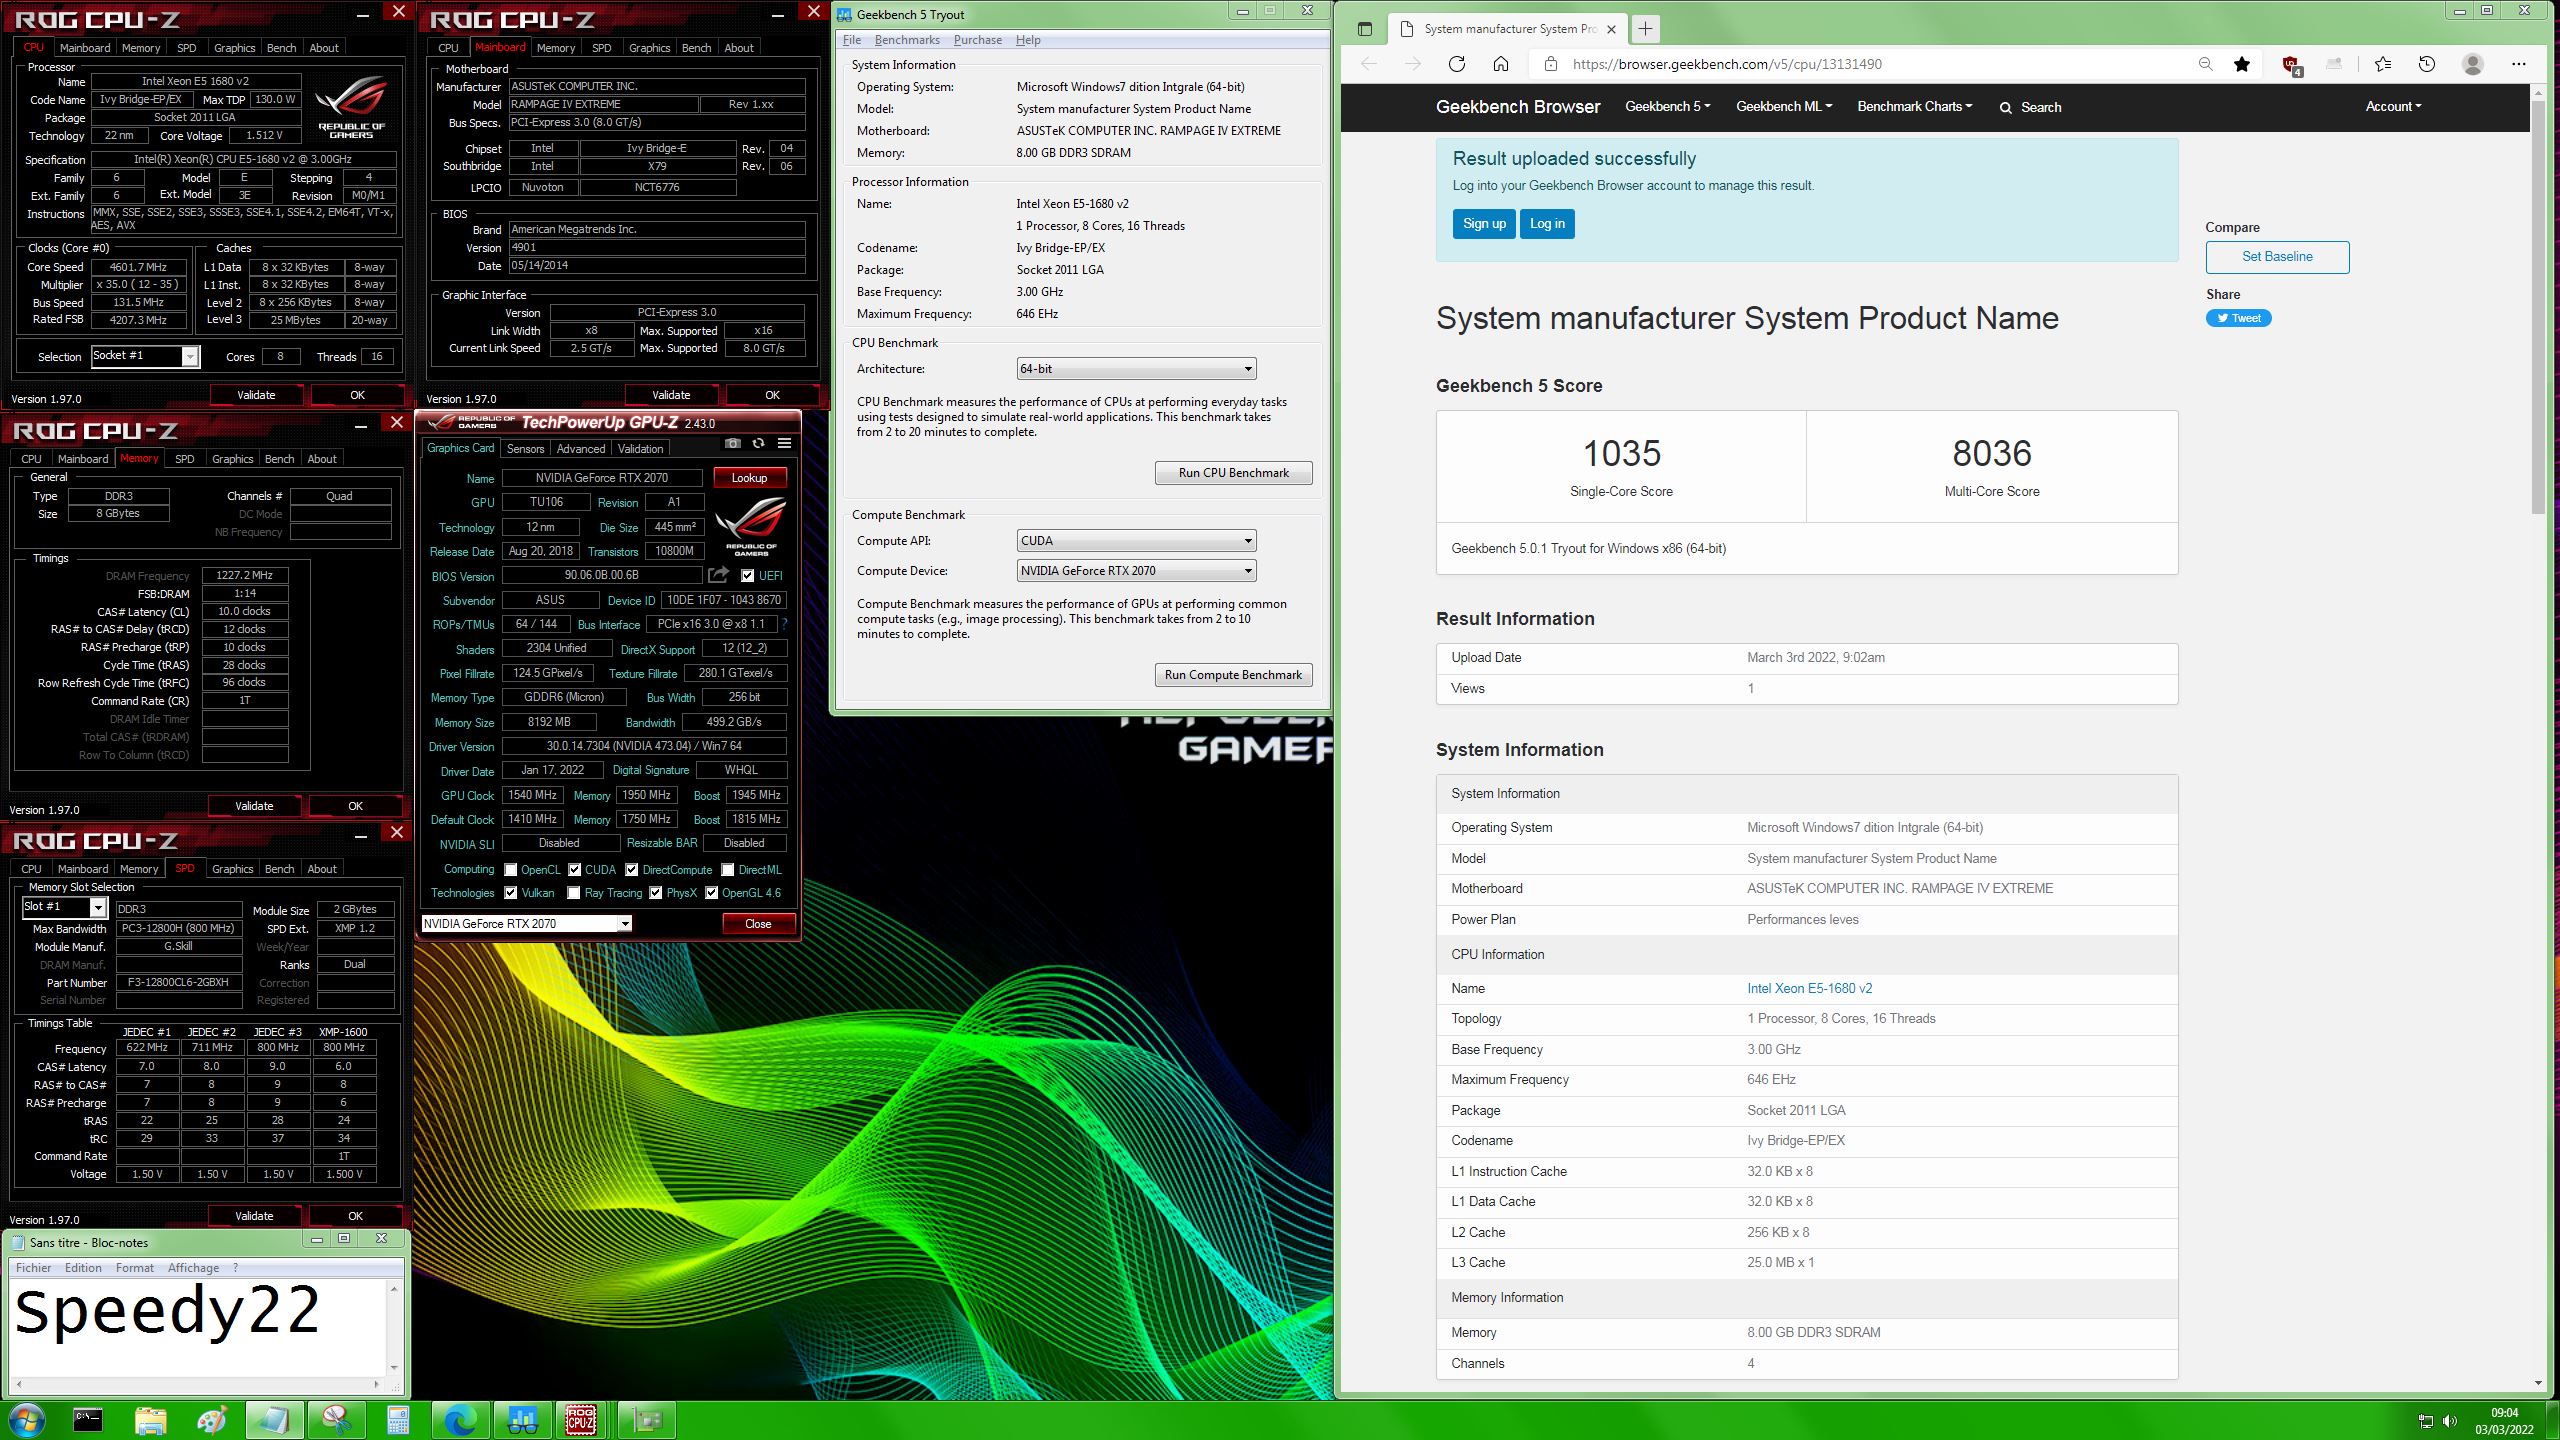The height and width of the screenshot is (1440, 2560).
Task: Click the browser address bar URL
Action: click(x=1727, y=64)
